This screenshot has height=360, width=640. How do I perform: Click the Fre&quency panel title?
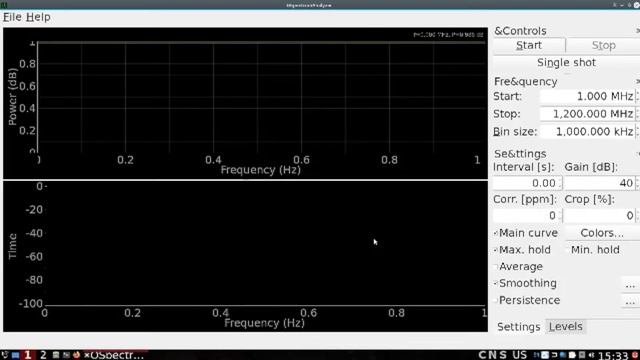coord(525,82)
